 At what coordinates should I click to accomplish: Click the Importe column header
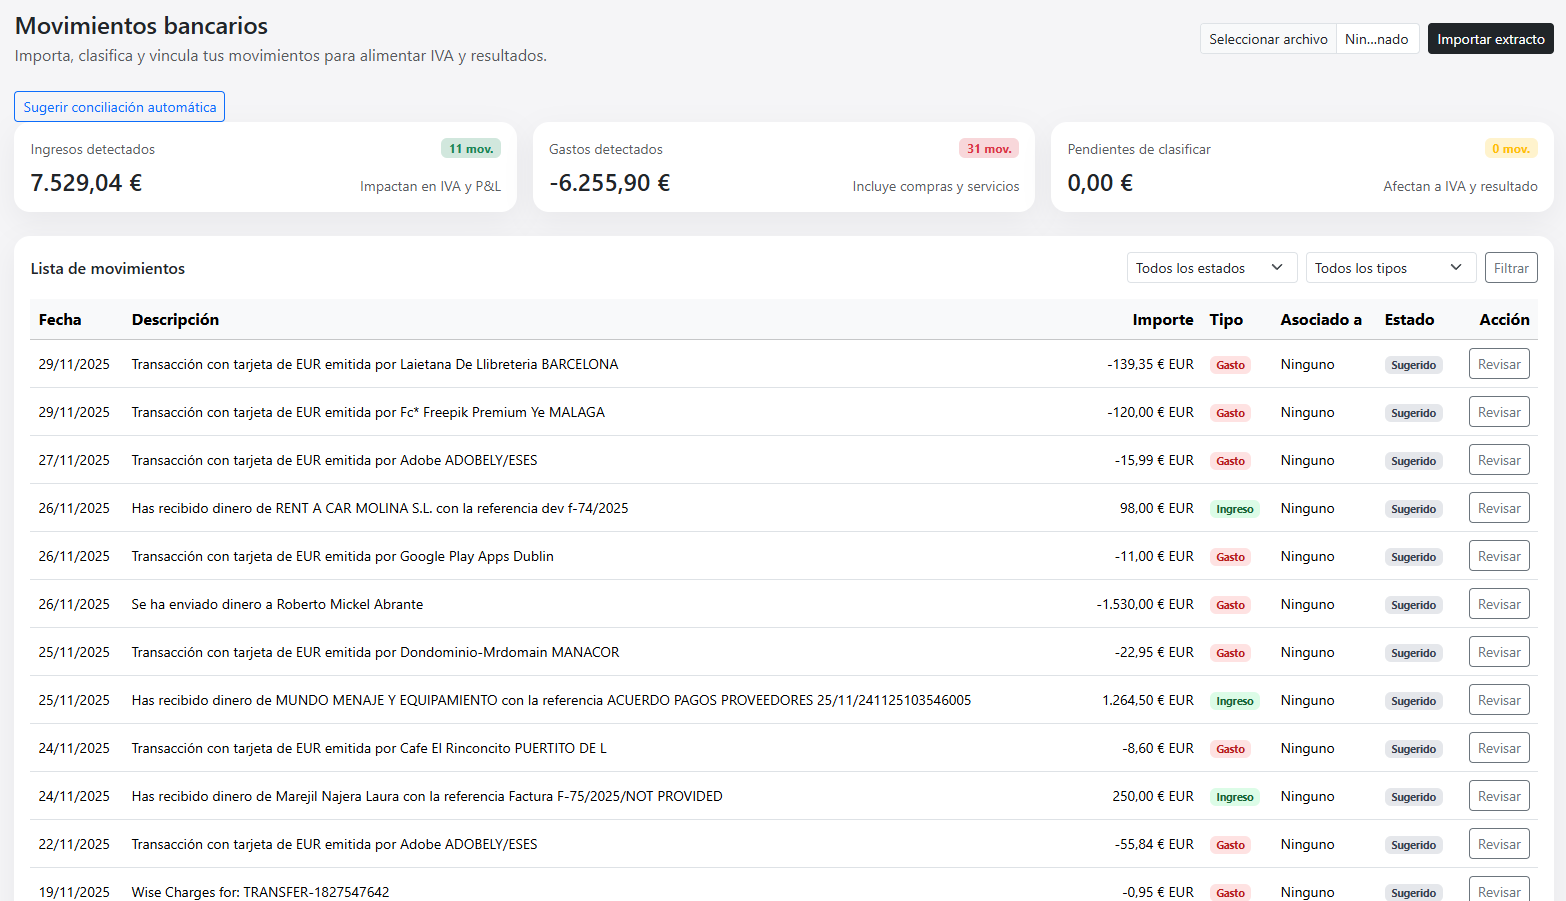pyautogui.click(x=1162, y=320)
